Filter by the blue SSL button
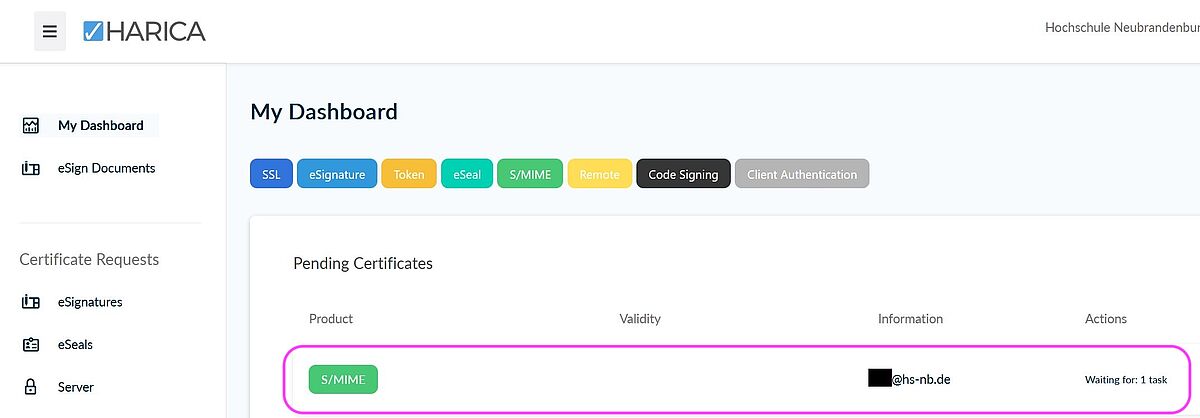This screenshot has height=418, width=1200. click(271, 174)
